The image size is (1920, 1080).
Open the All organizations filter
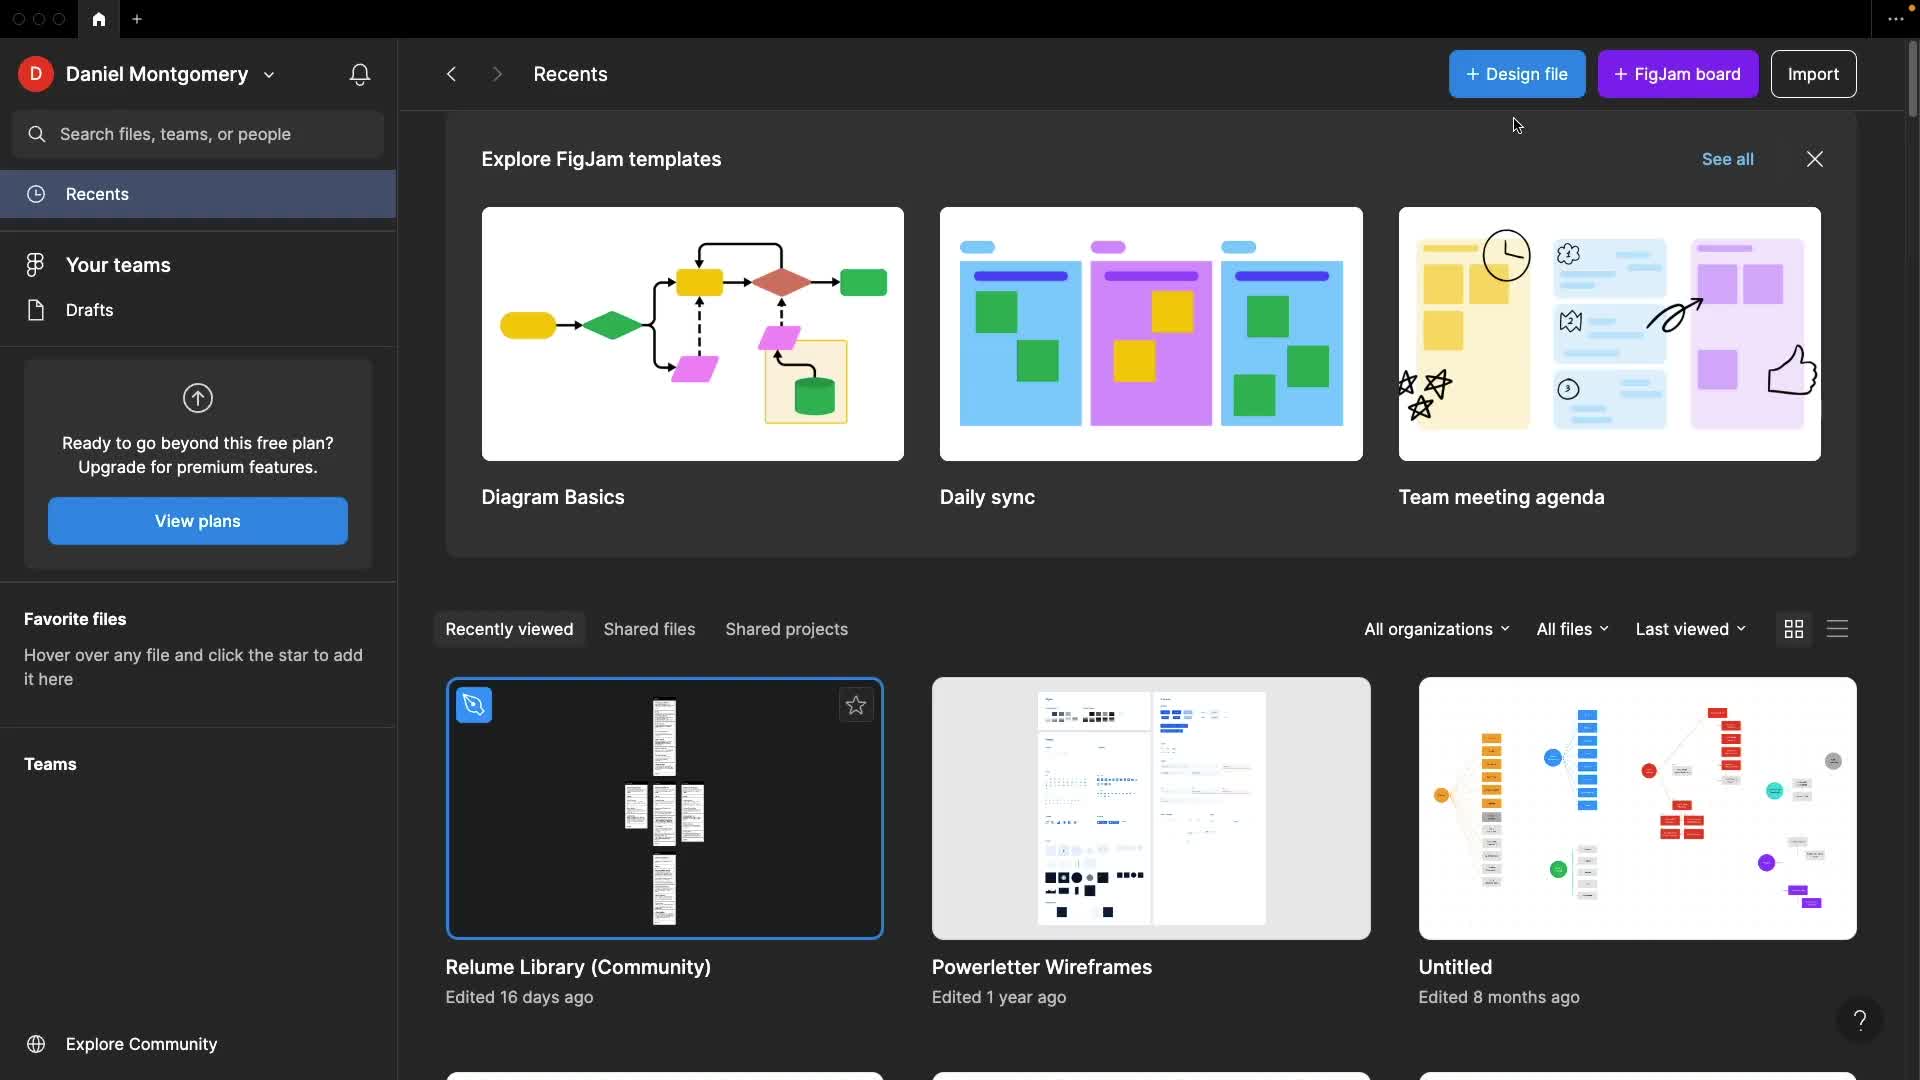(x=1437, y=629)
